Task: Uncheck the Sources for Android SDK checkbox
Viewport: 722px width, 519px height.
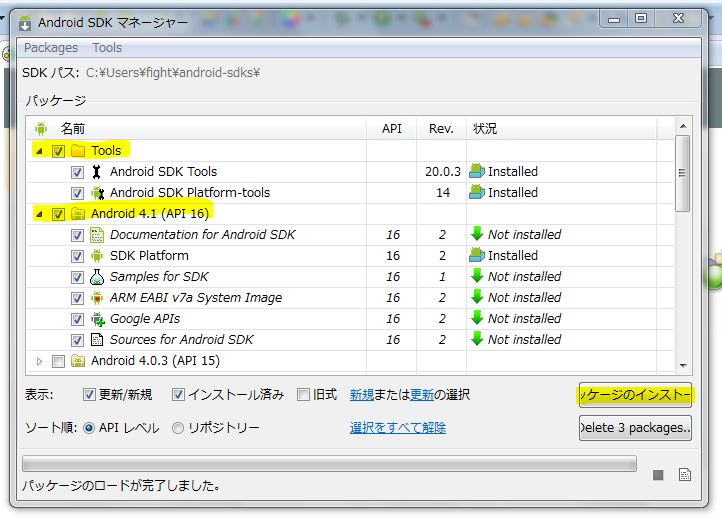Action: [77, 340]
